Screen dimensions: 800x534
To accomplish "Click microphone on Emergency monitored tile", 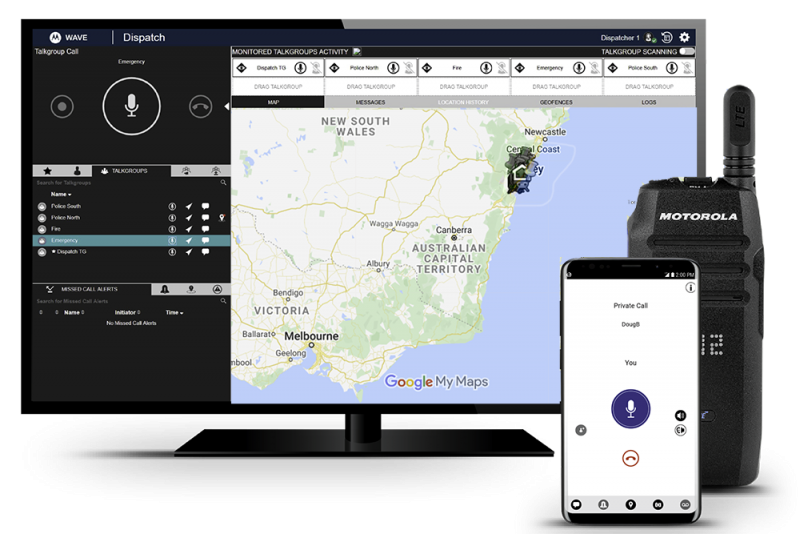I will pos(579,68).
